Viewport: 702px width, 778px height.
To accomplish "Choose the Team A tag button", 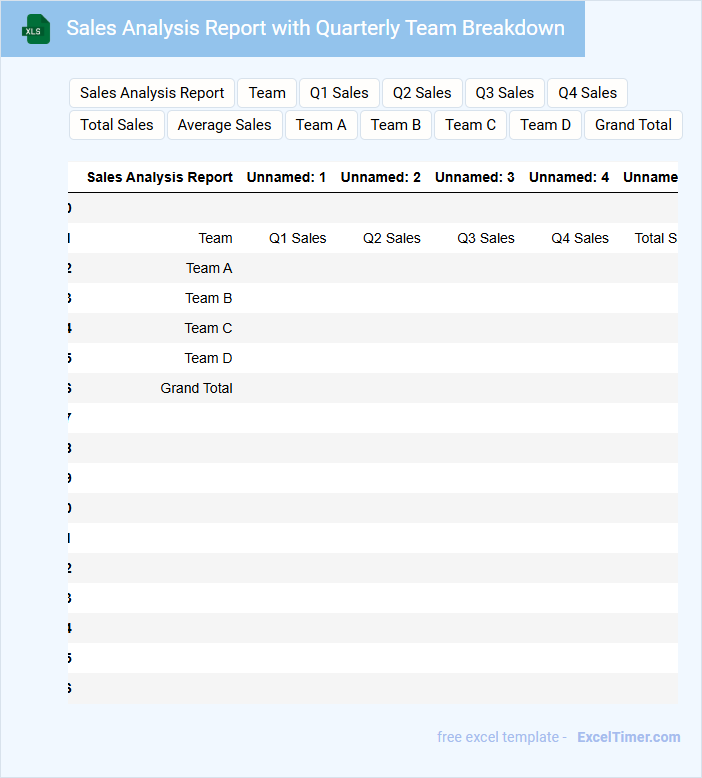I will (321, 125).
